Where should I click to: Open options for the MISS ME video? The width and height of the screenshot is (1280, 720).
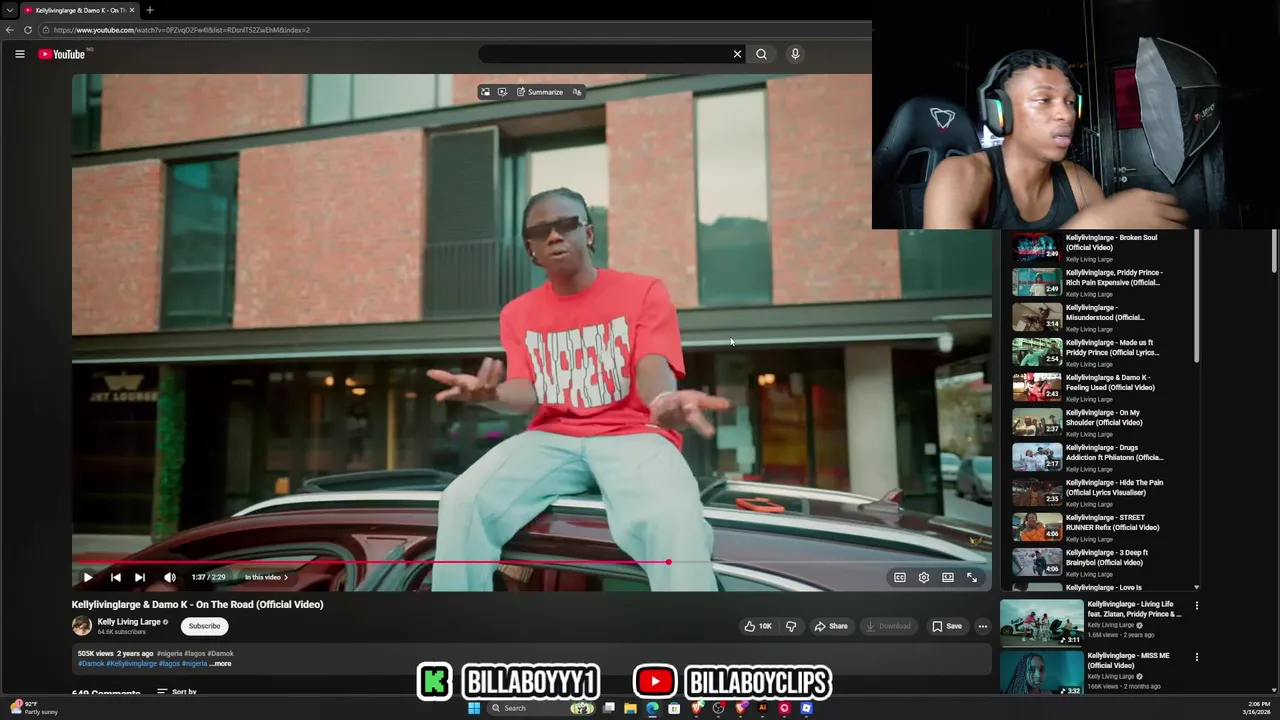[1196, 657]
